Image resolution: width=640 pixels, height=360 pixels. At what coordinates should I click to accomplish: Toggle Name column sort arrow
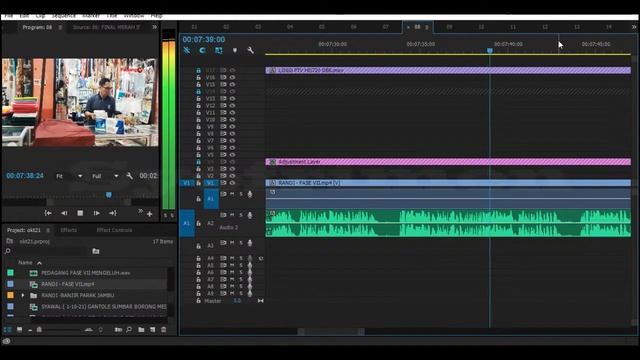39,263
